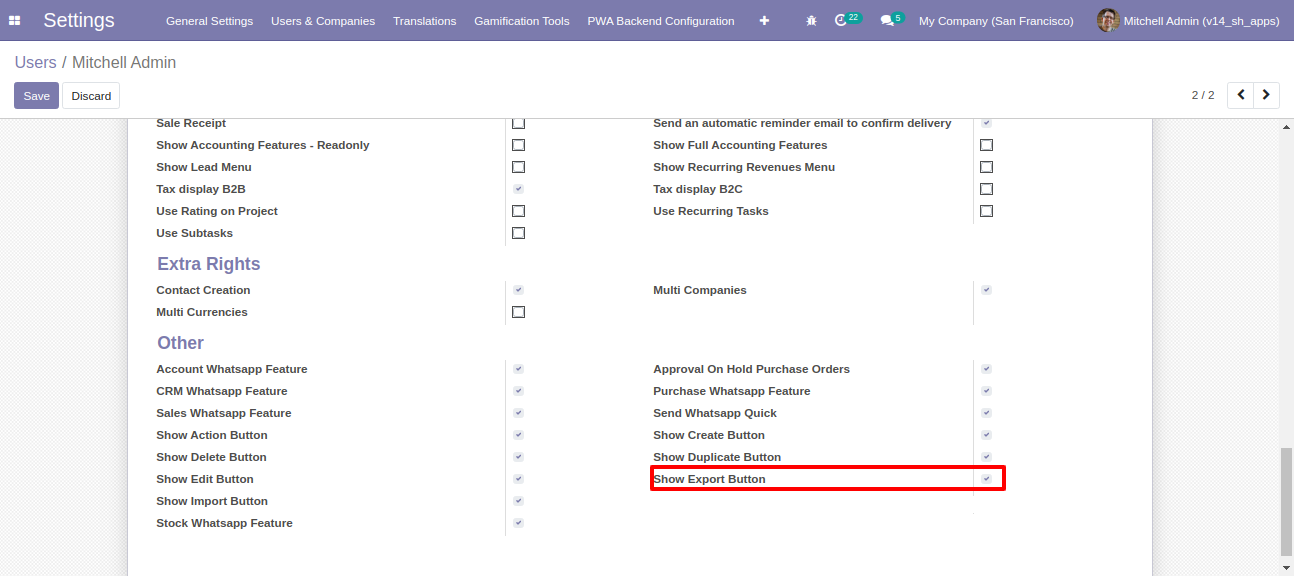
Task: Click the Users breadcrumb link
Action: click(36, 62)
